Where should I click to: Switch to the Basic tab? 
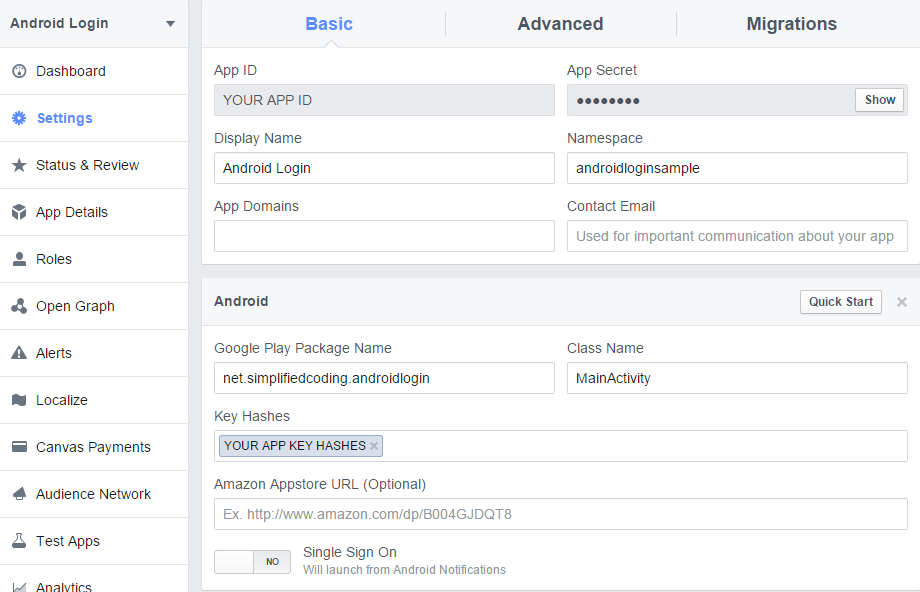pos(329,23)
